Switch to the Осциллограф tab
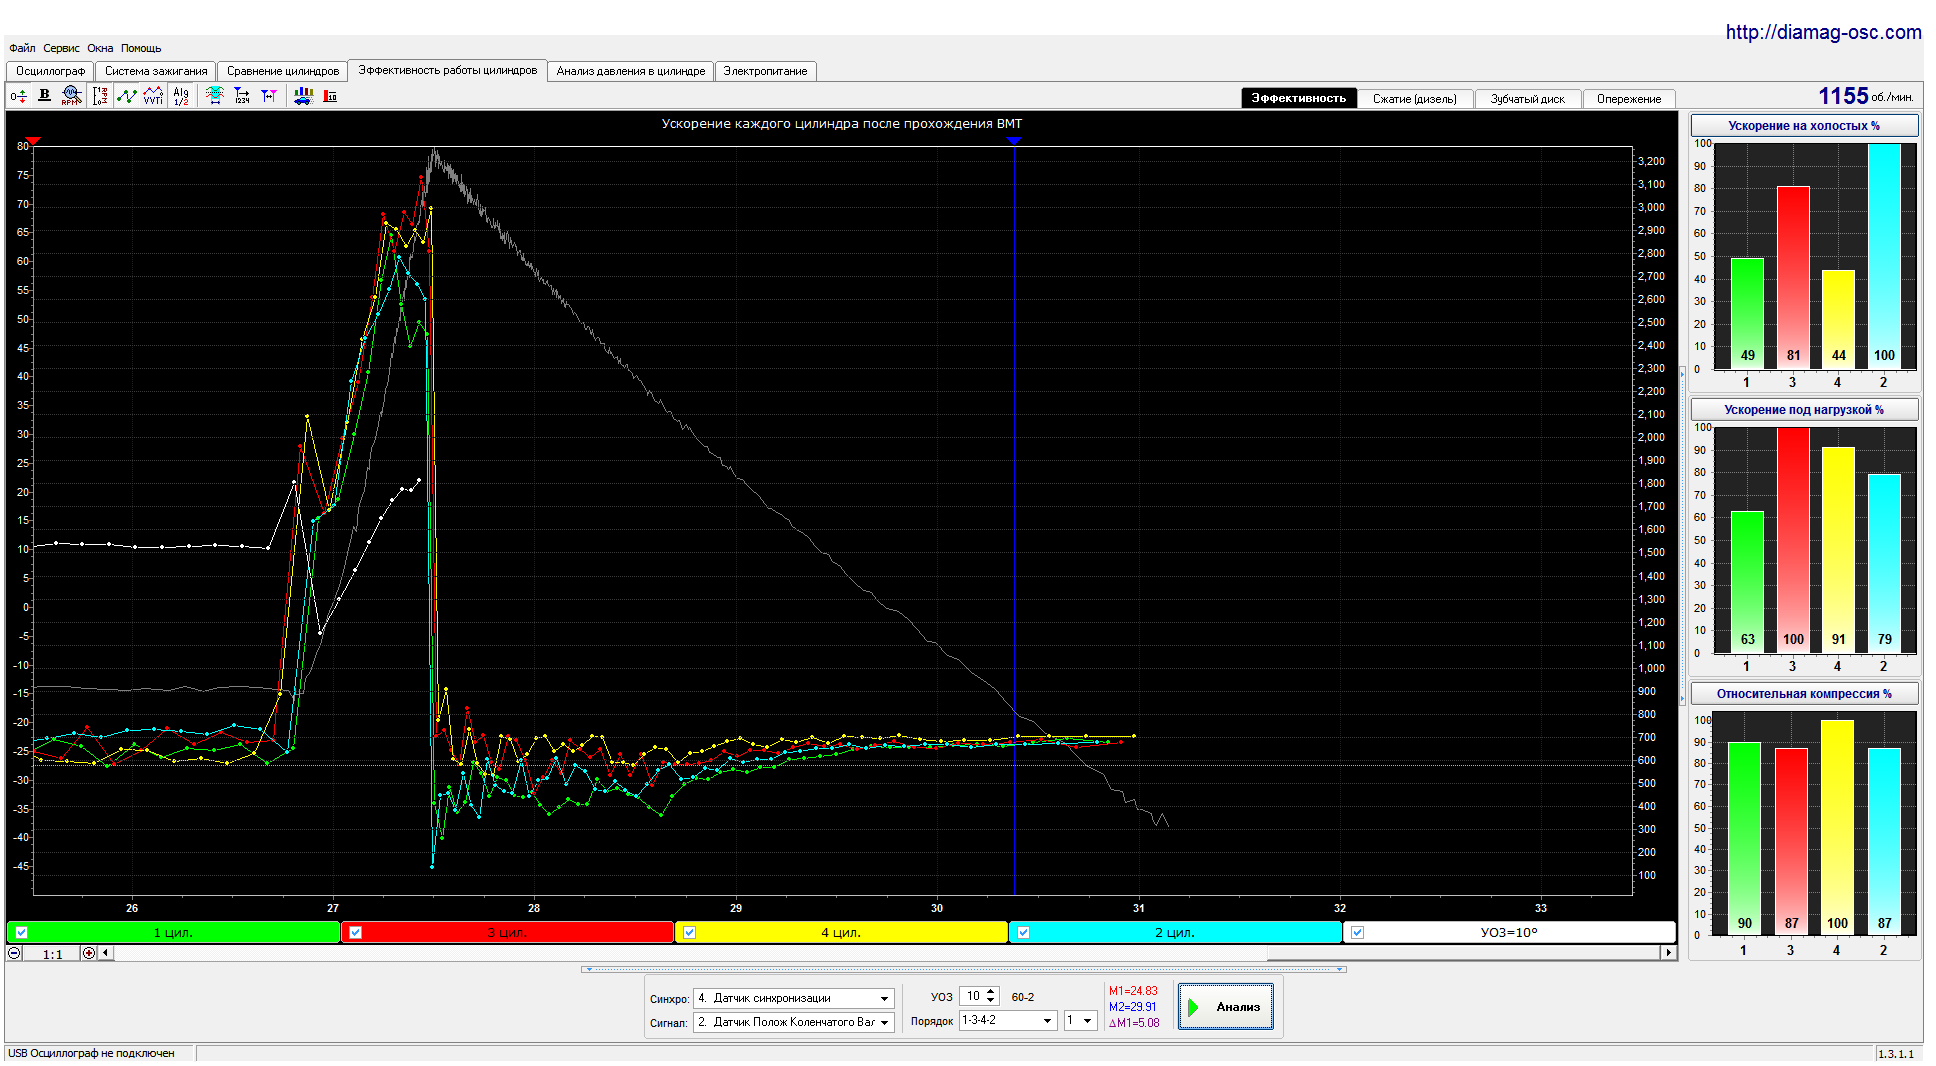This screenshot has width=1936, height=1066. (x=50, y=71)
